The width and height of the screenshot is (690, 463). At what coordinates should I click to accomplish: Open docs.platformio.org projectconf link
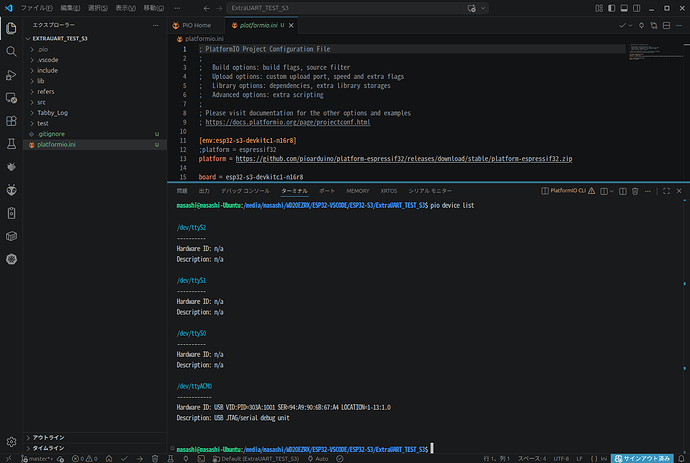click(x=288, y=122)
